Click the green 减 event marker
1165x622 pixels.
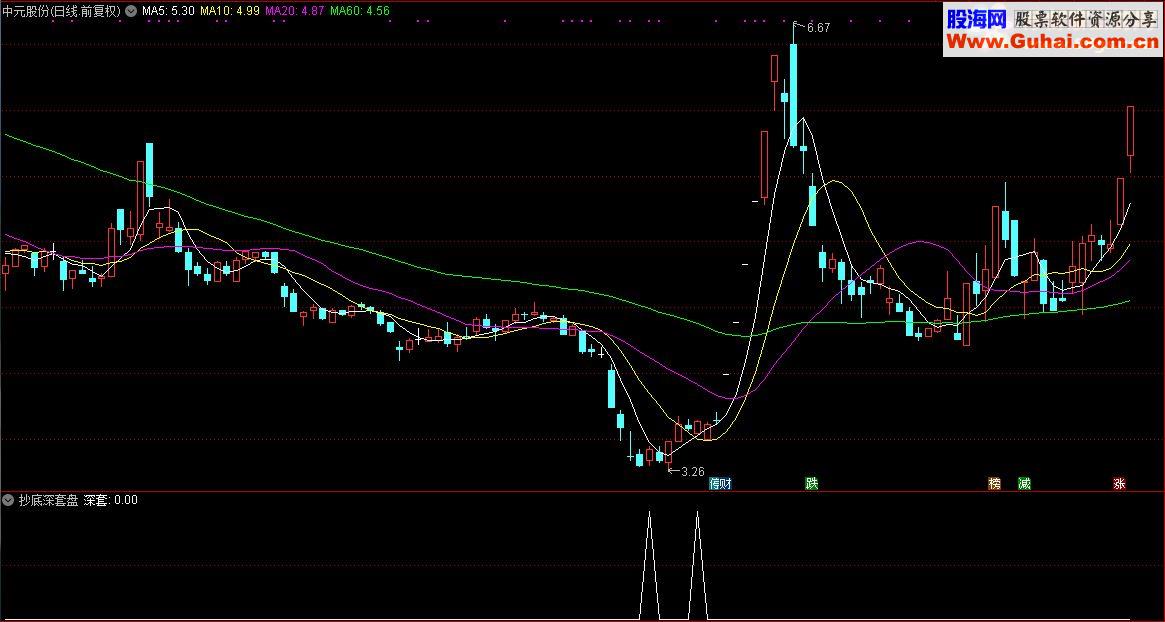point(1025,484)
